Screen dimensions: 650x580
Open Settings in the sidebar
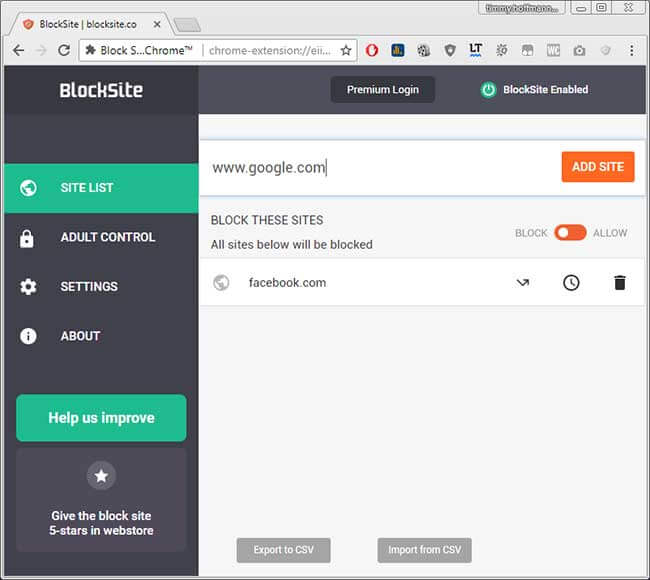(101, 287)
